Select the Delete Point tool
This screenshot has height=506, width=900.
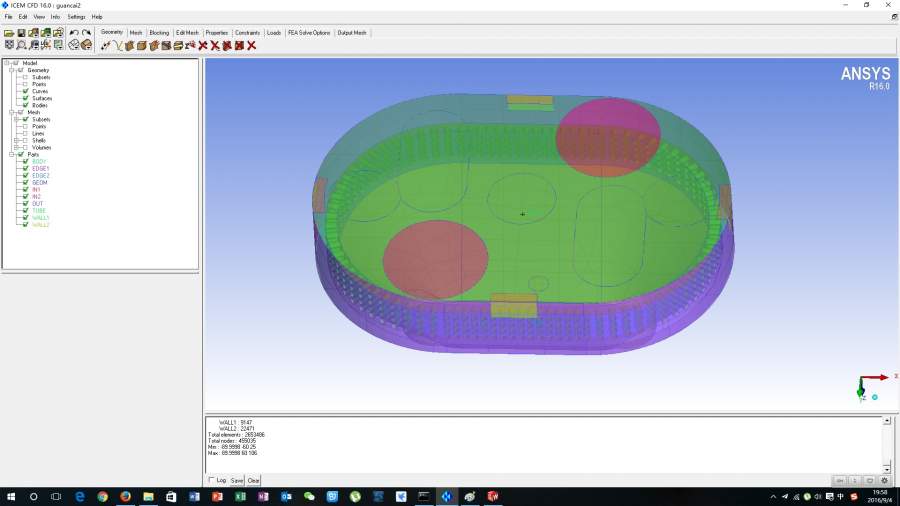[x=203, y=45]
